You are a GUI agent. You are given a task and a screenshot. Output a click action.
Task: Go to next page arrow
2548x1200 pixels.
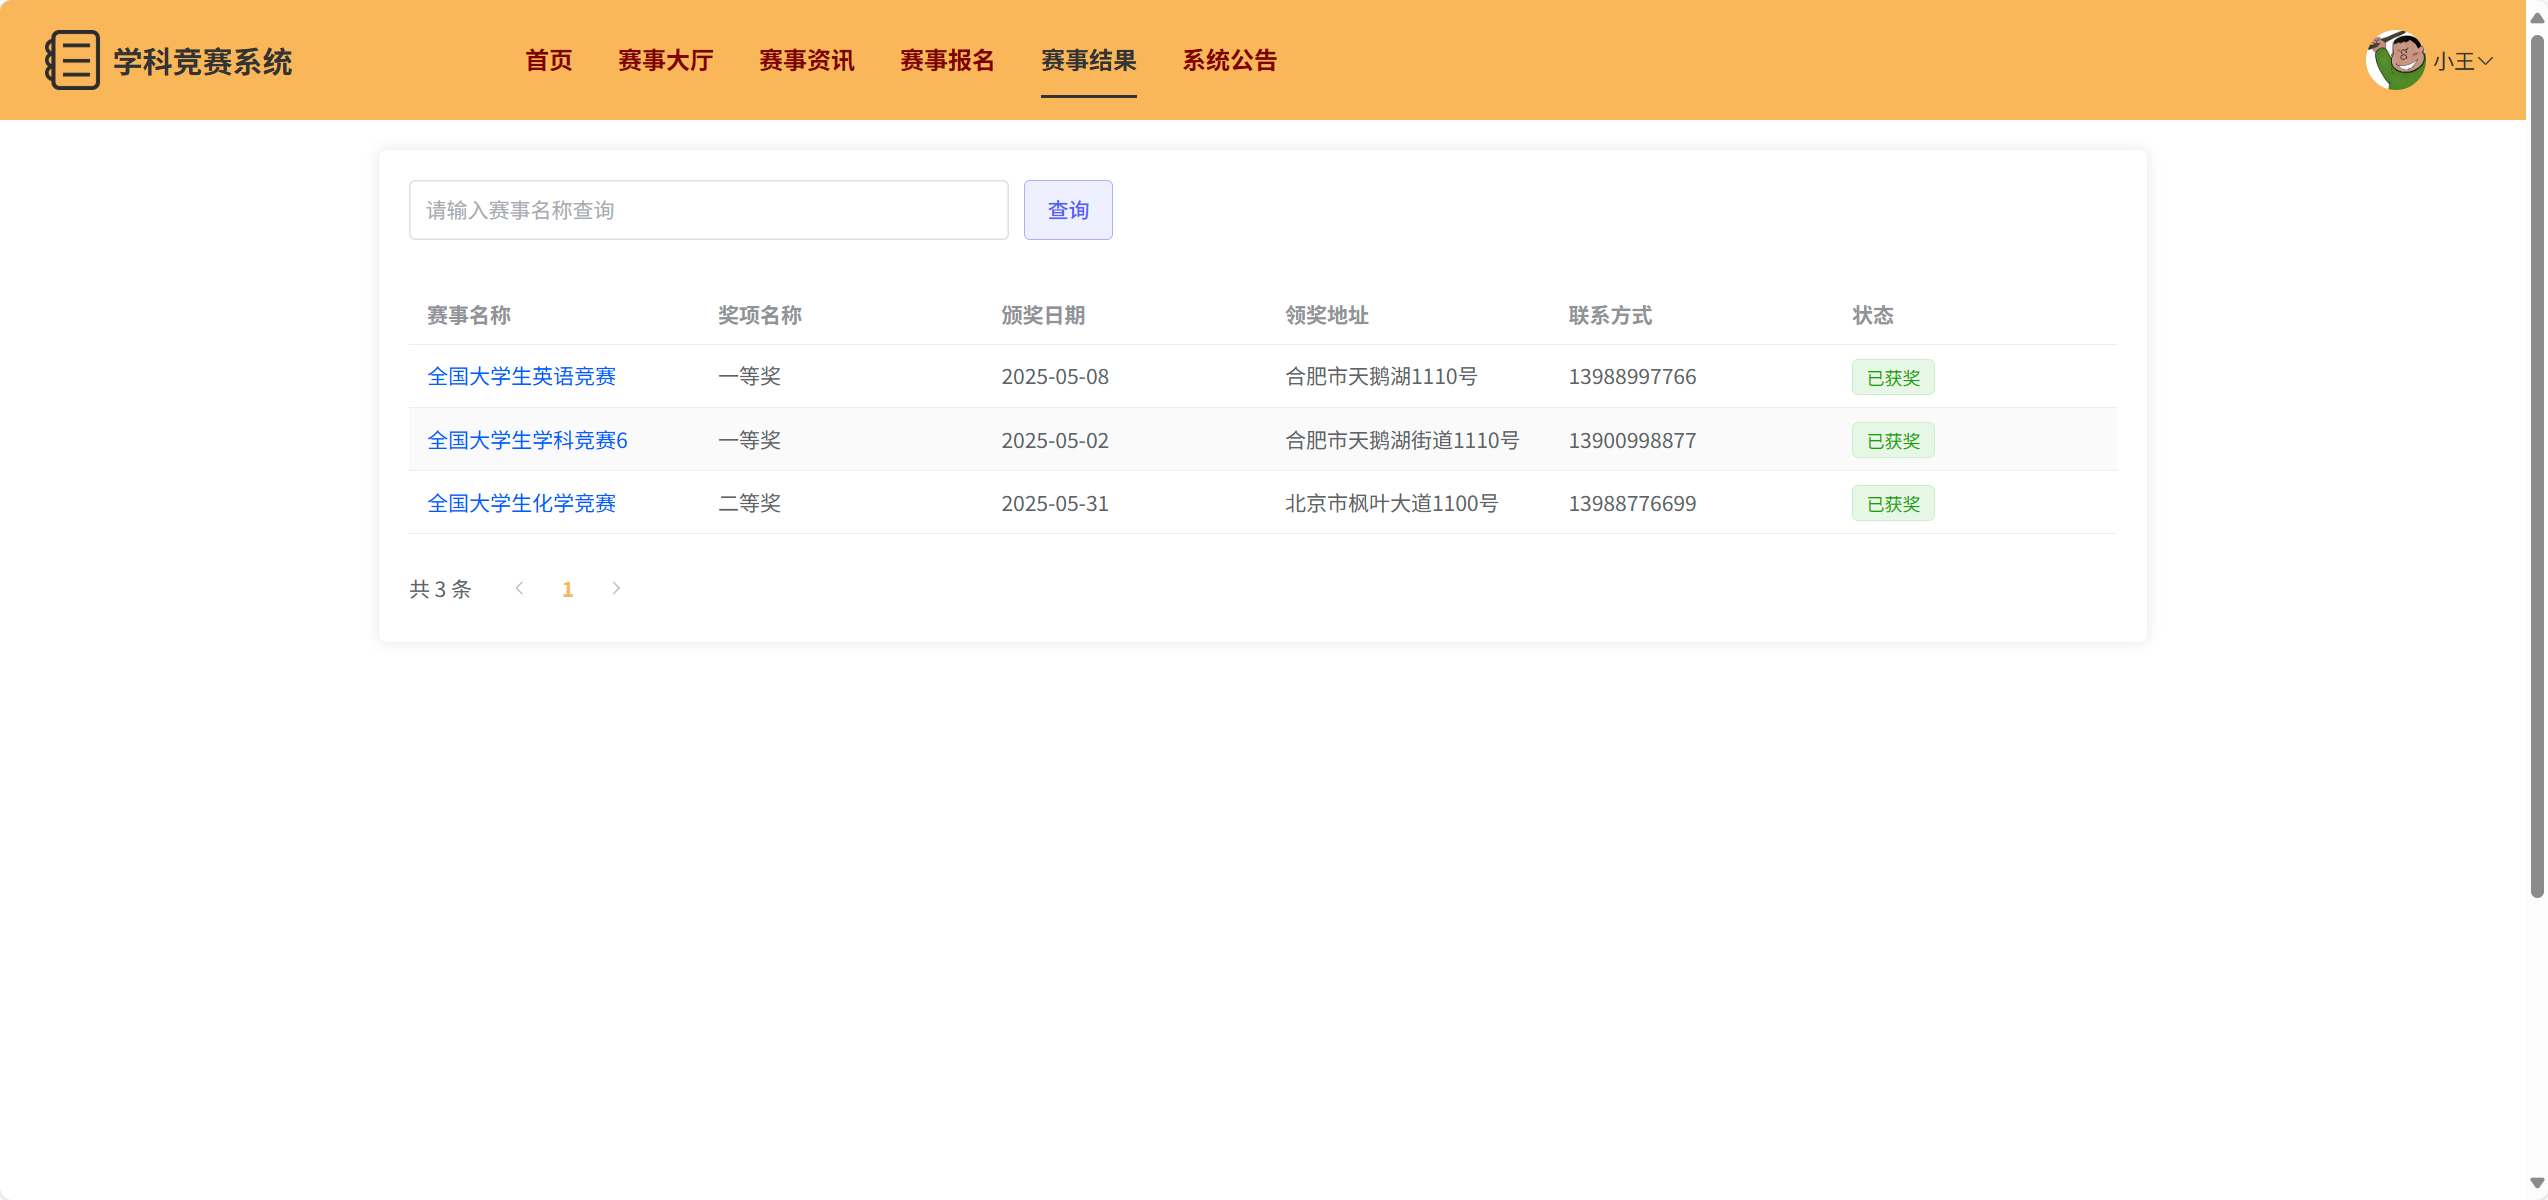[616, 588]
